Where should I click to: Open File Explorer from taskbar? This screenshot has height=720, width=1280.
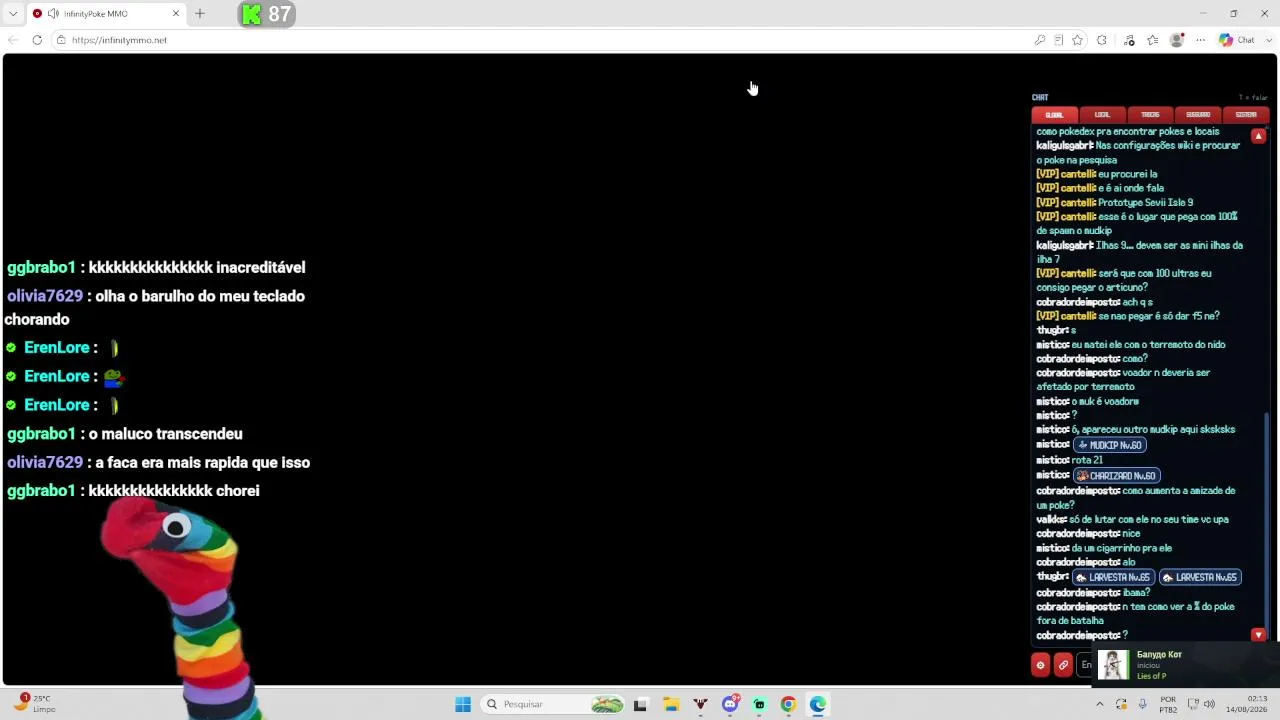(x=671, y=704)
